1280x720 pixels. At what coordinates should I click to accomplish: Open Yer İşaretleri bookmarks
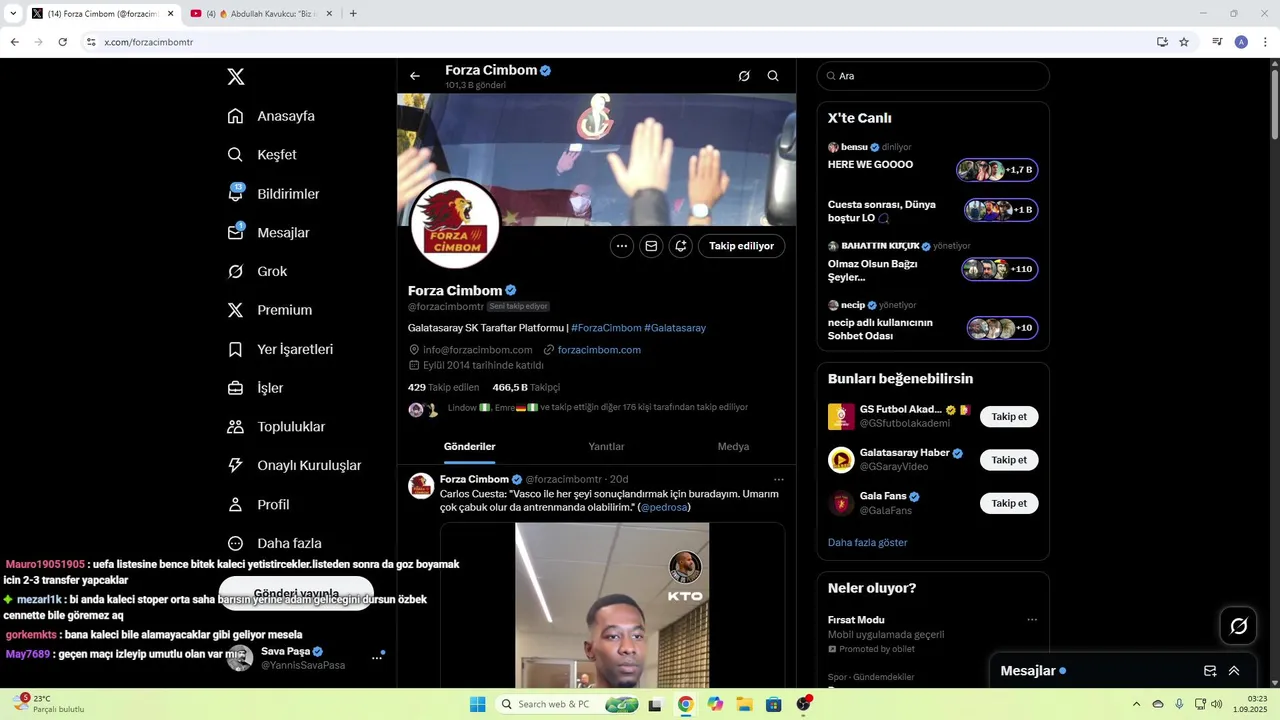tap(280, 349)
